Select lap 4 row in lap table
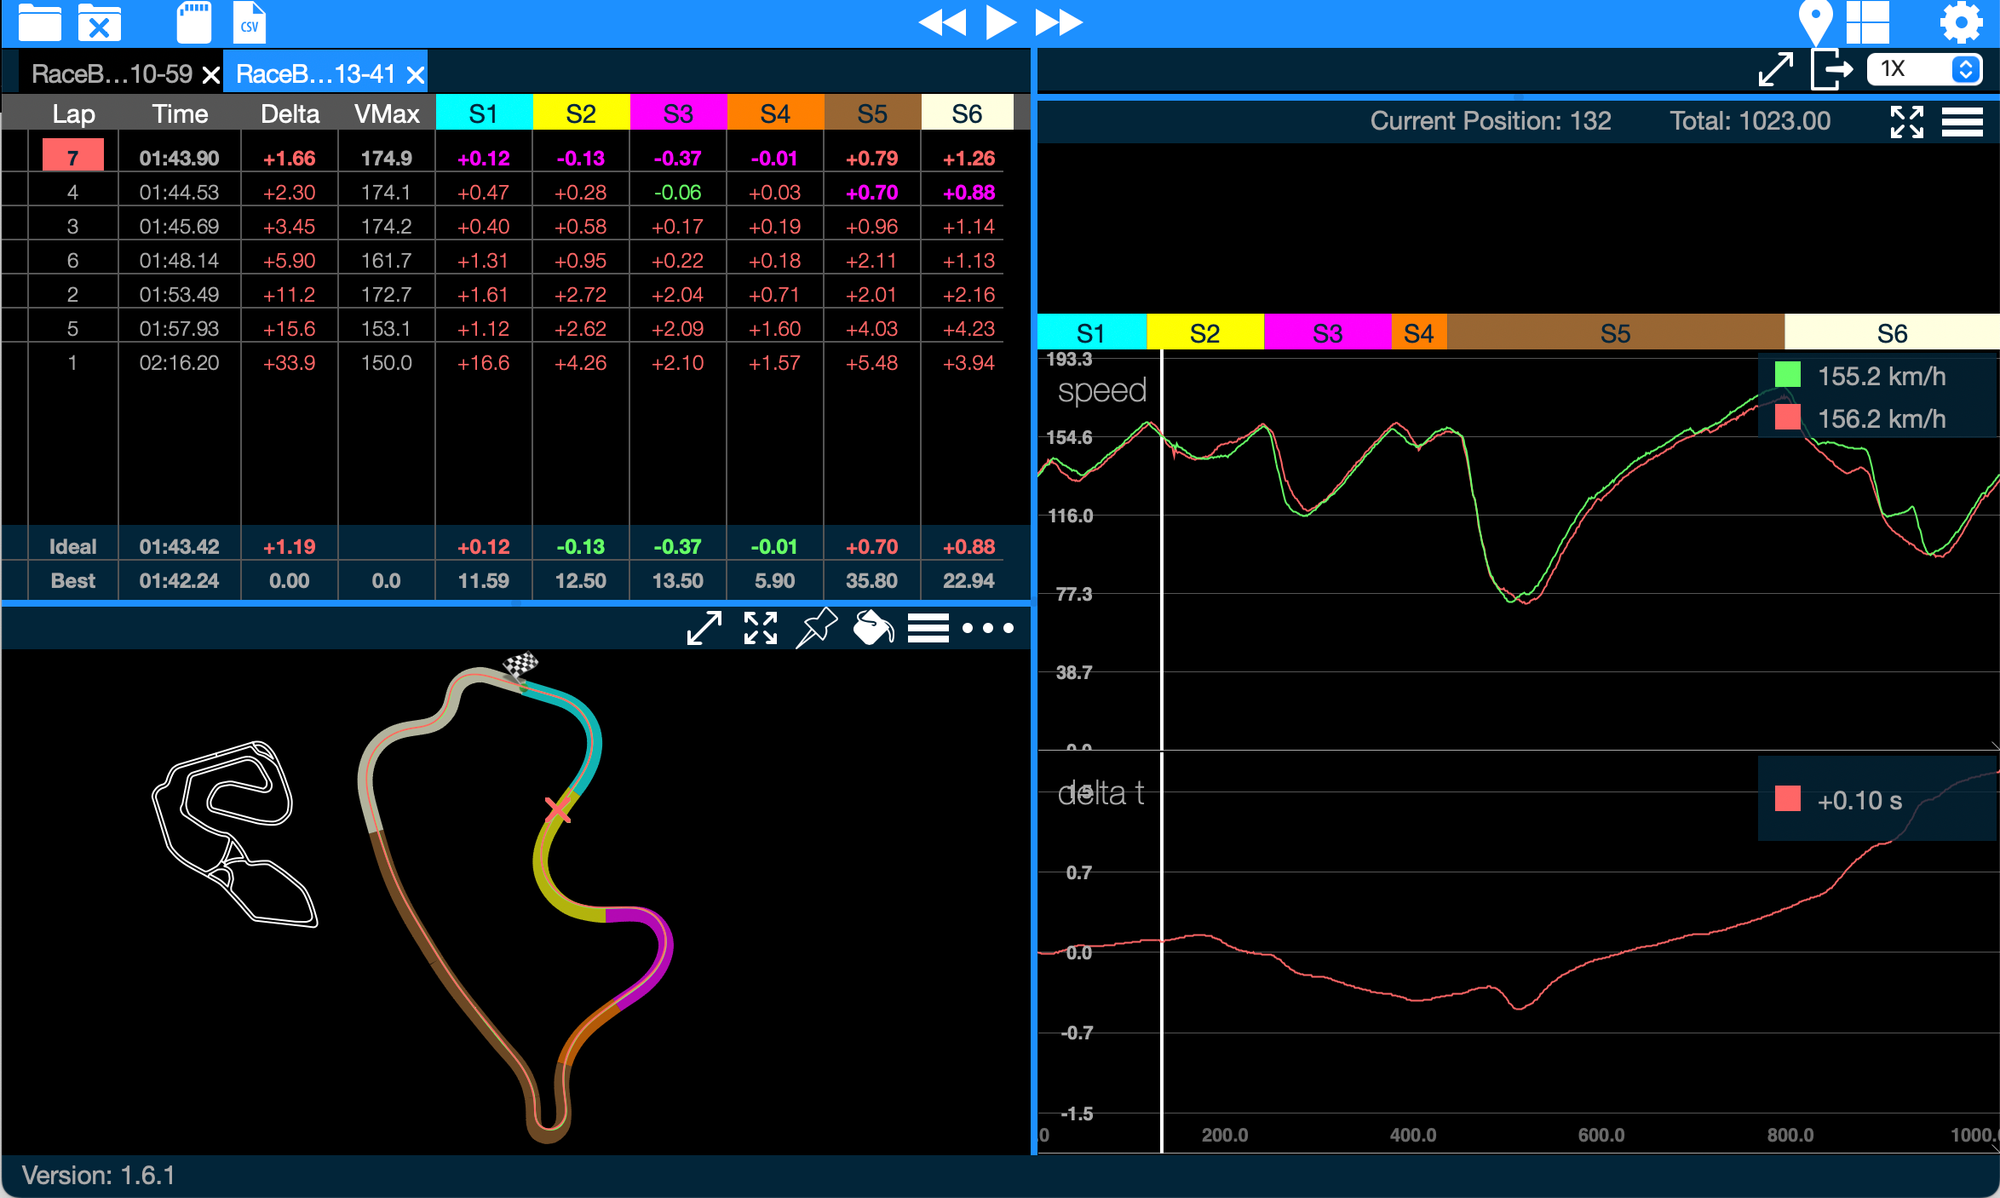This screenshot has height=1198, width=2000. coord(72,192)
